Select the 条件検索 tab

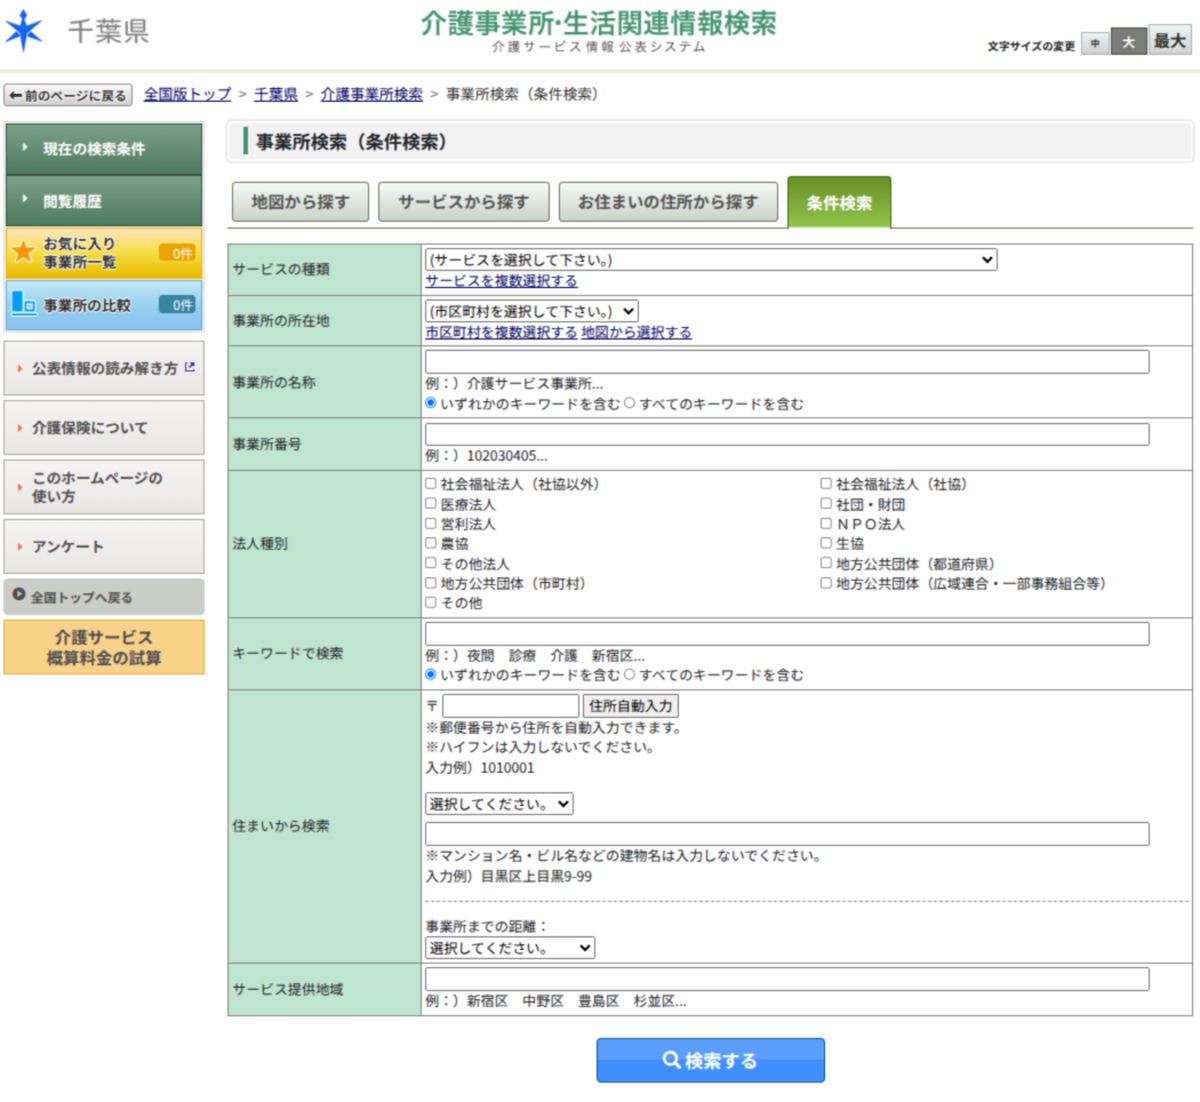coord(839,203)
